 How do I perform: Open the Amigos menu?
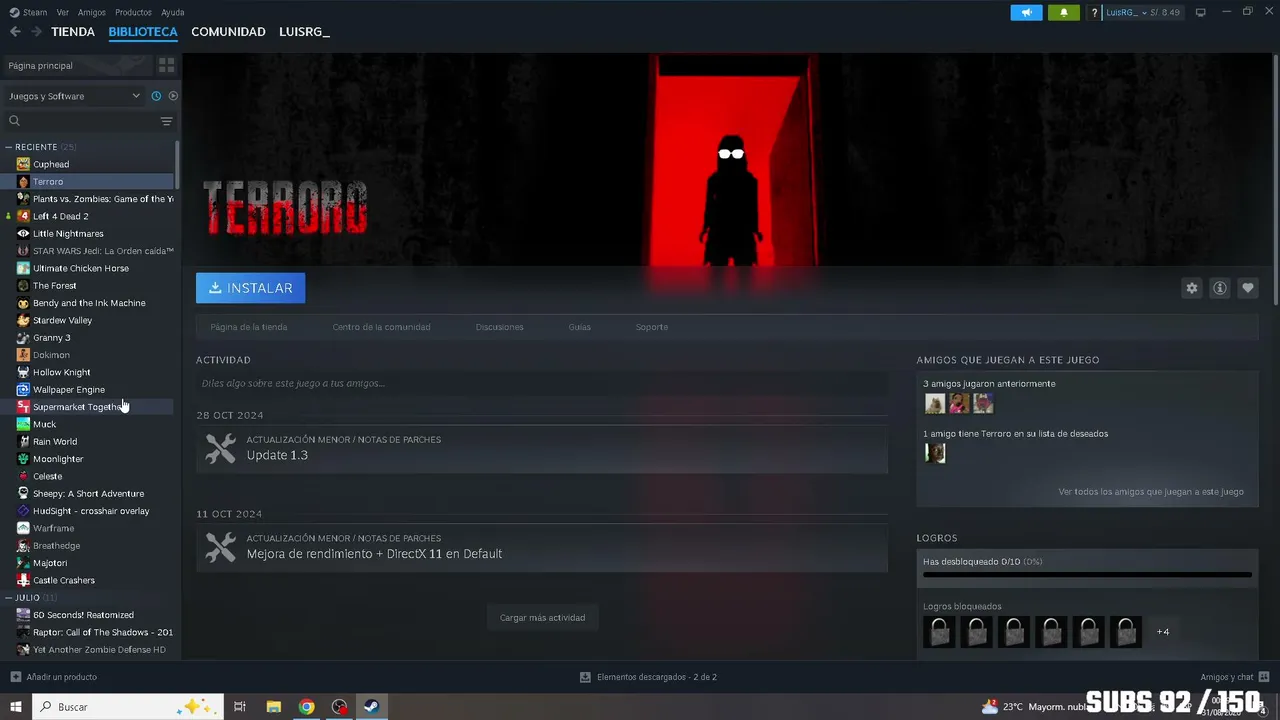92,12
